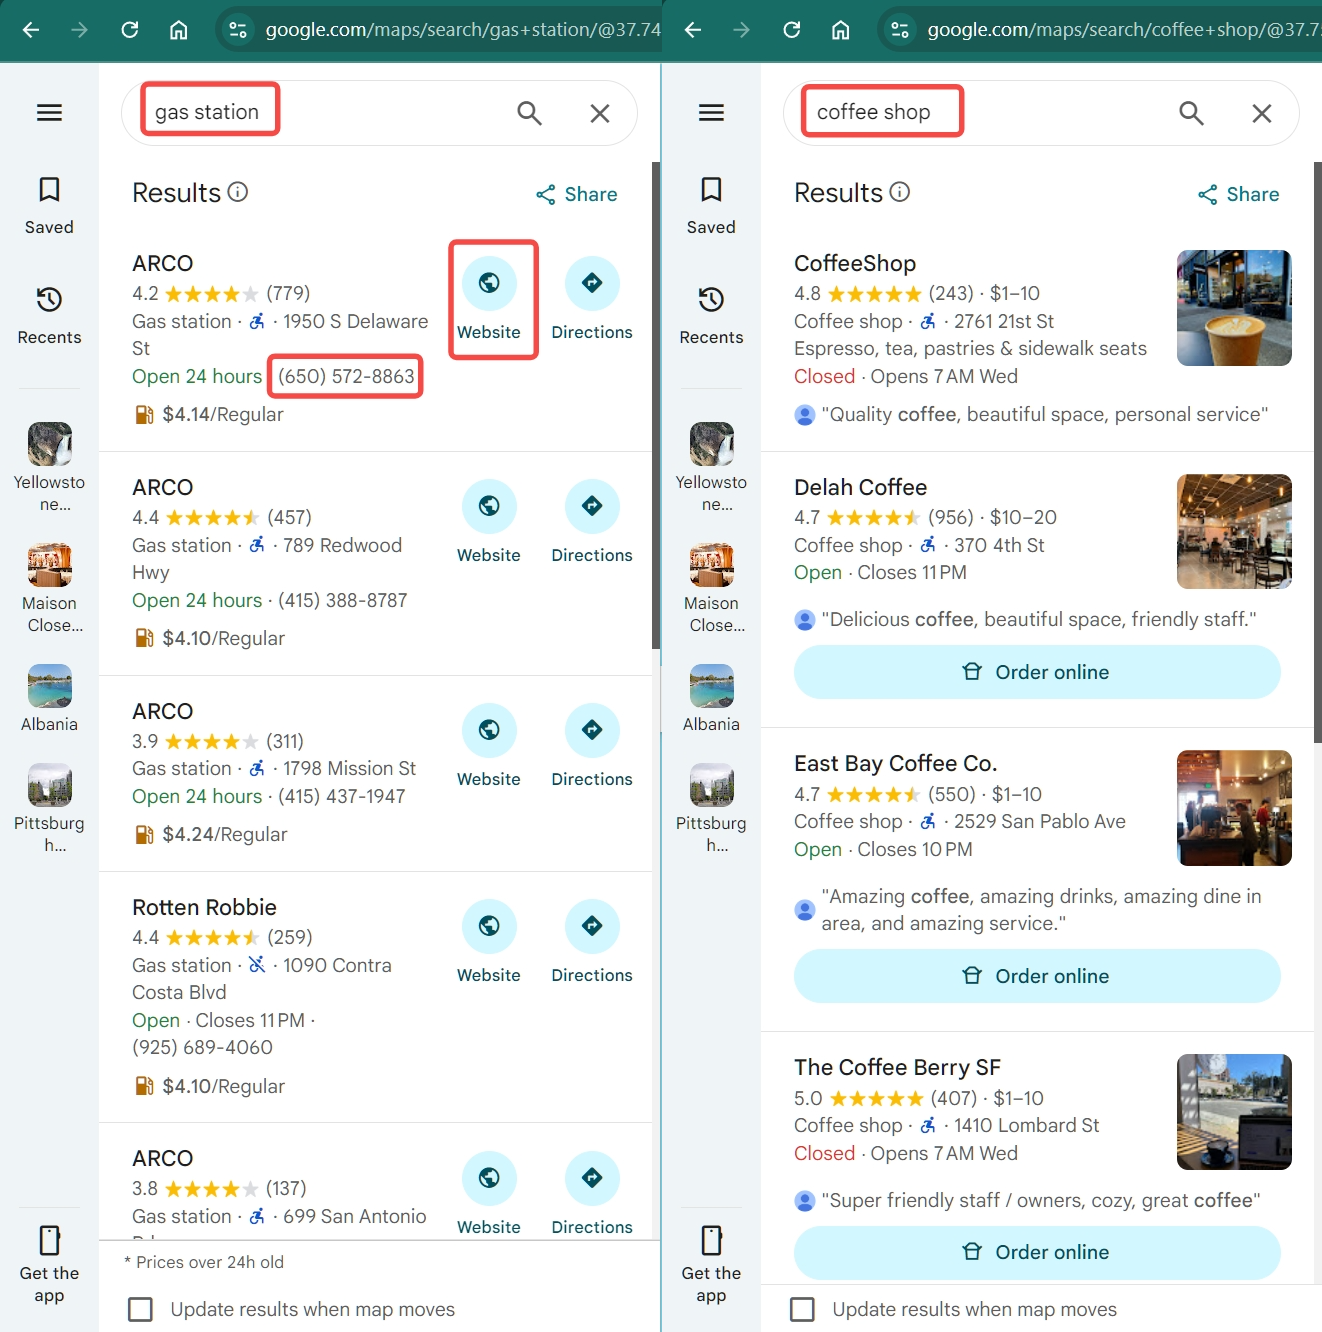Screen dimensions: 1322x1332
Task: Open Pittsburgh recent in coffee shop window
Action: pos(711,808)
